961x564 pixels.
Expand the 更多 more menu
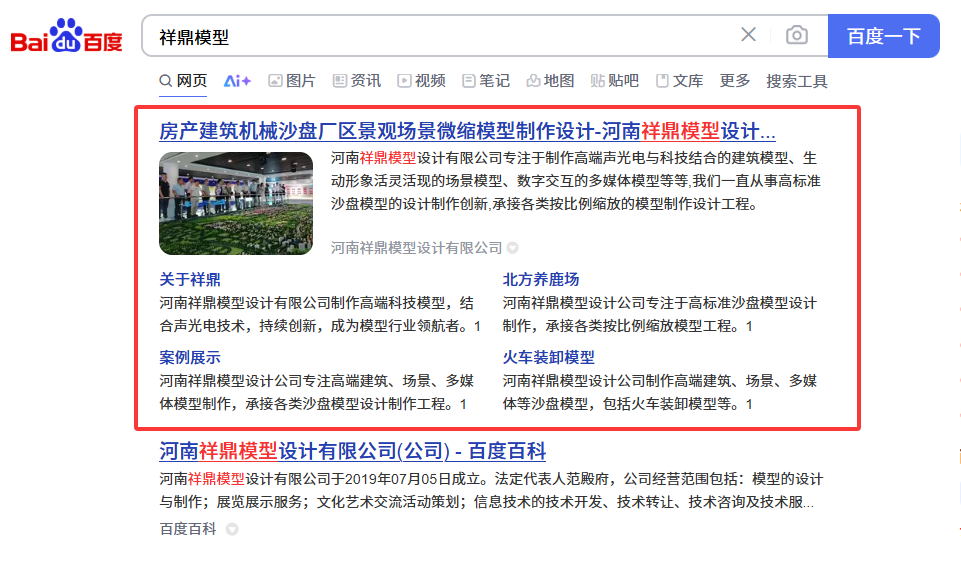click(735, 81)
